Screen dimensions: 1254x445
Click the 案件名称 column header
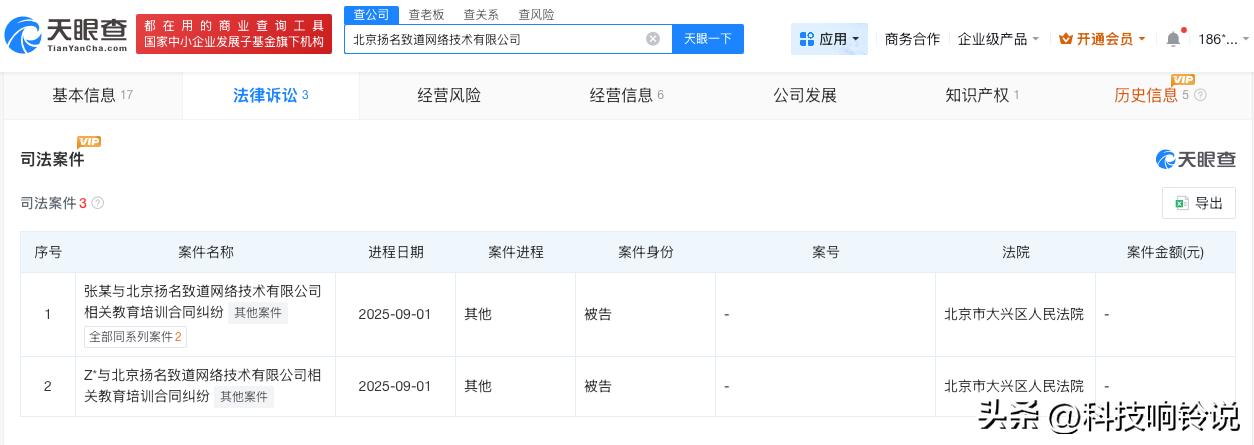206,252
